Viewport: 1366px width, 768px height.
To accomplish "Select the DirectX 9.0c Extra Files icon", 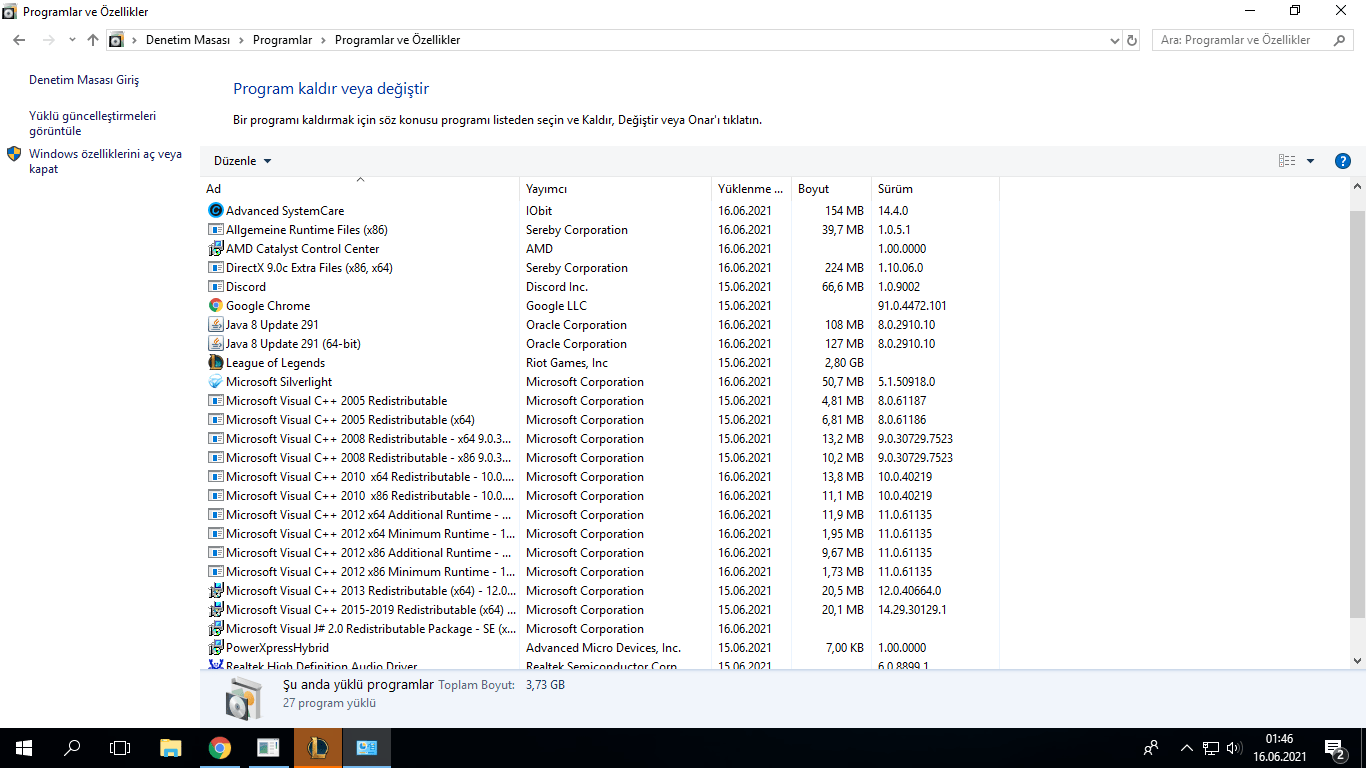I will point(216,268).
